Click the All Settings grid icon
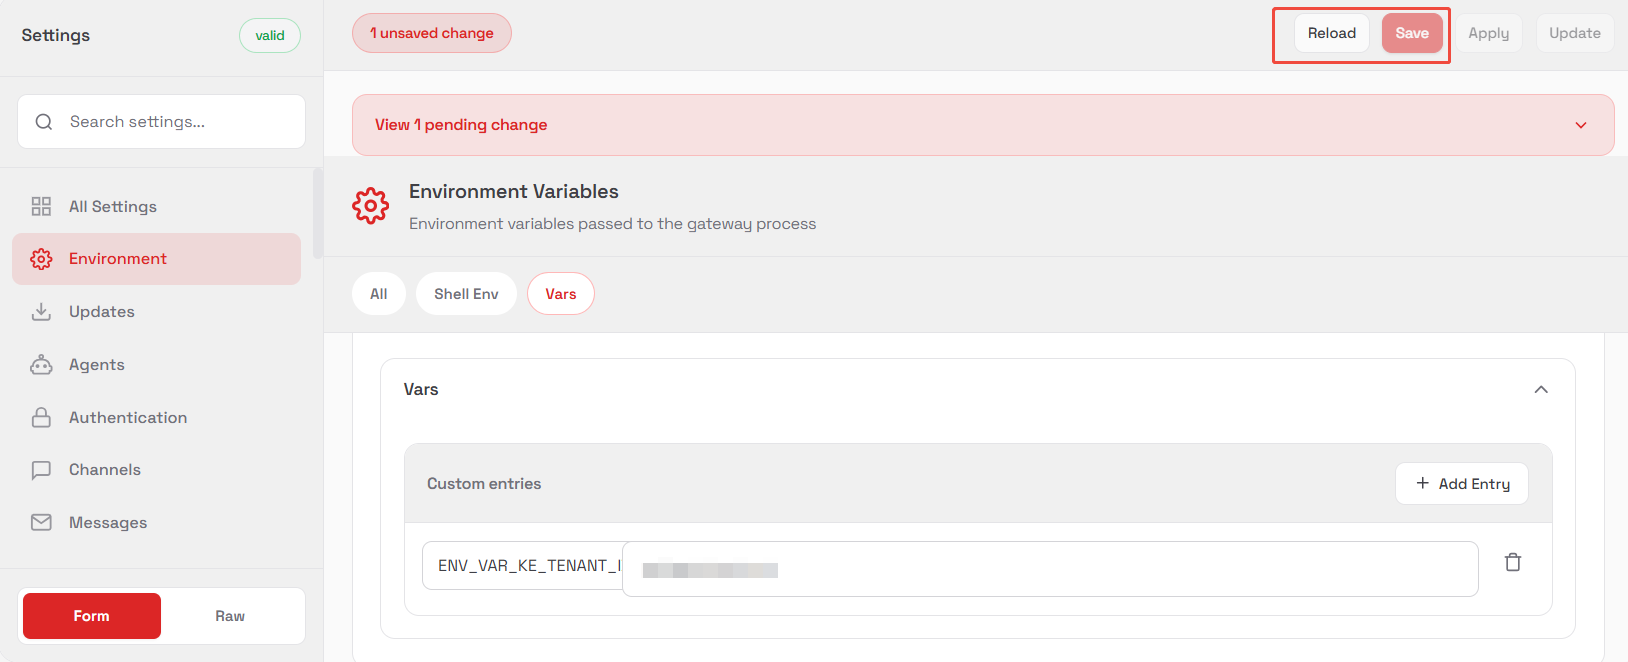This screenshot has height=662, width=1628. (41, 207)
